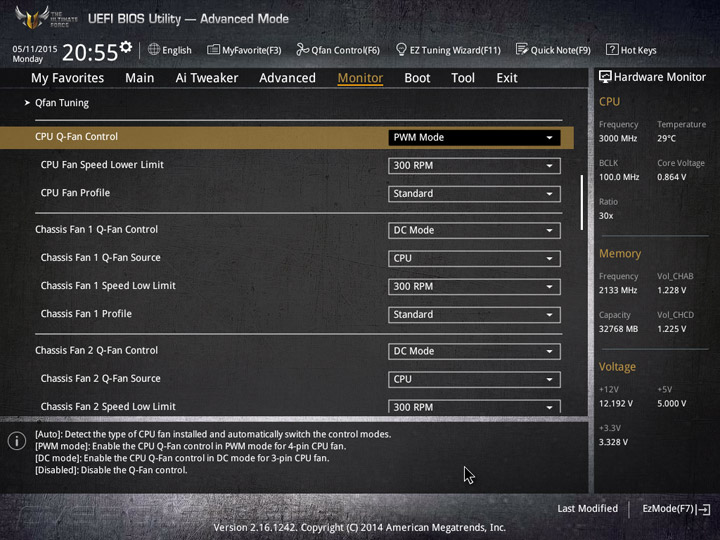Show the Hot Keys list
720x540 pixels.
coord(638,50)
